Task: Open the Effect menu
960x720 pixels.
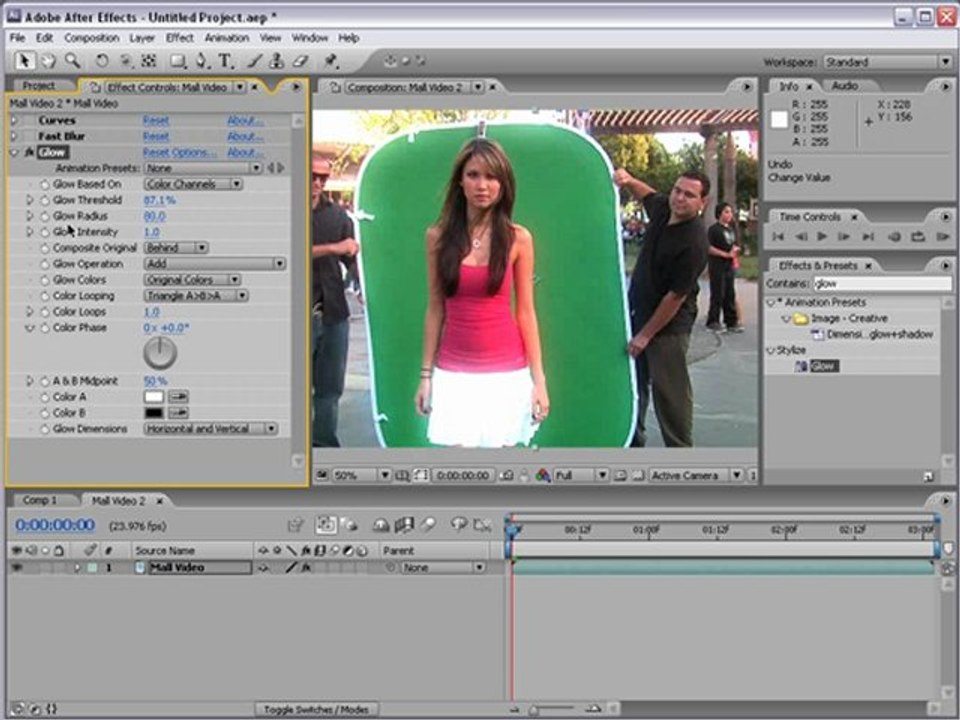Action: tap(179, 38)
